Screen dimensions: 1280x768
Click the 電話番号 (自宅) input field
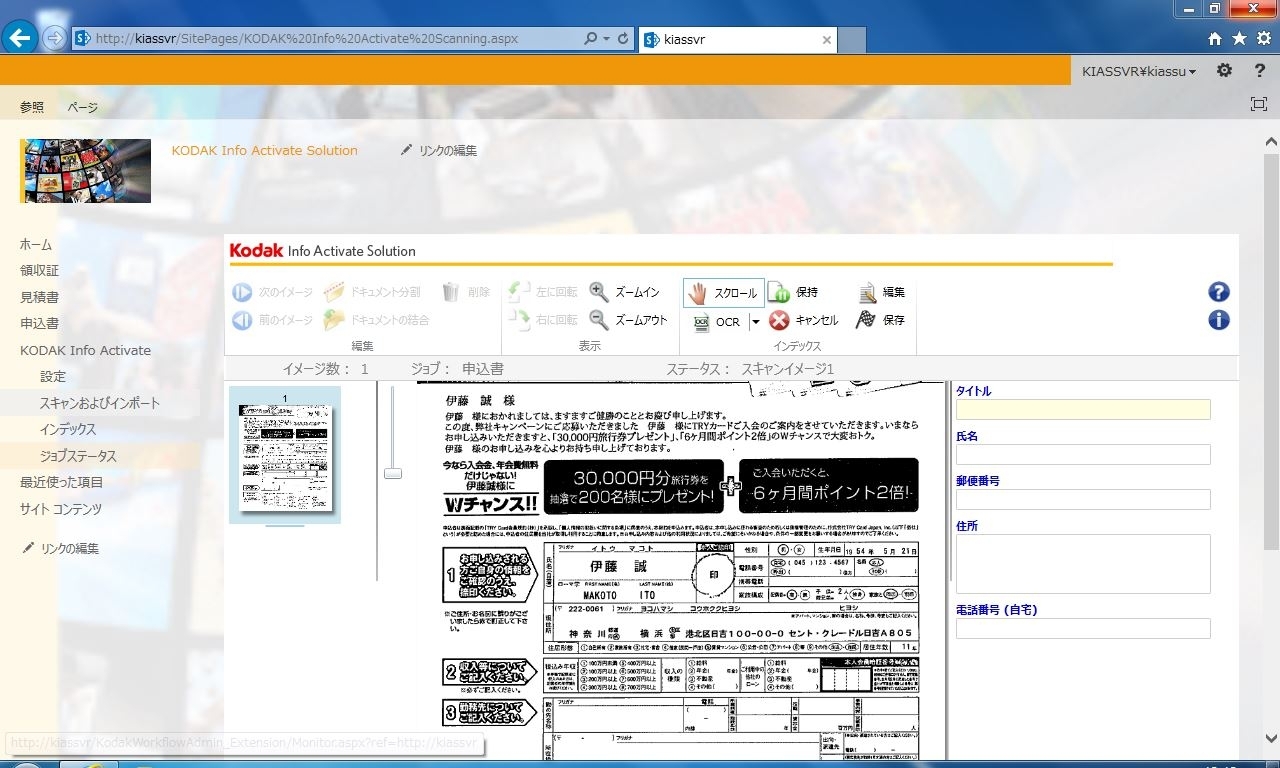tap(1083, 628)
